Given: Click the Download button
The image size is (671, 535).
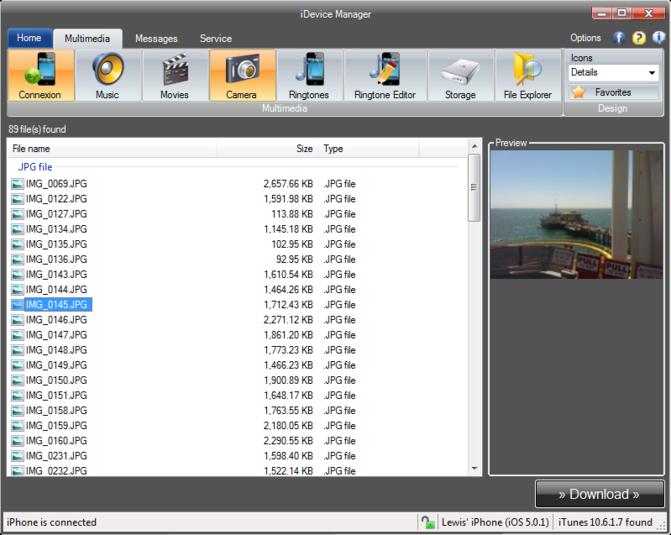Looking at the screenshot, I should click(599, 494).
